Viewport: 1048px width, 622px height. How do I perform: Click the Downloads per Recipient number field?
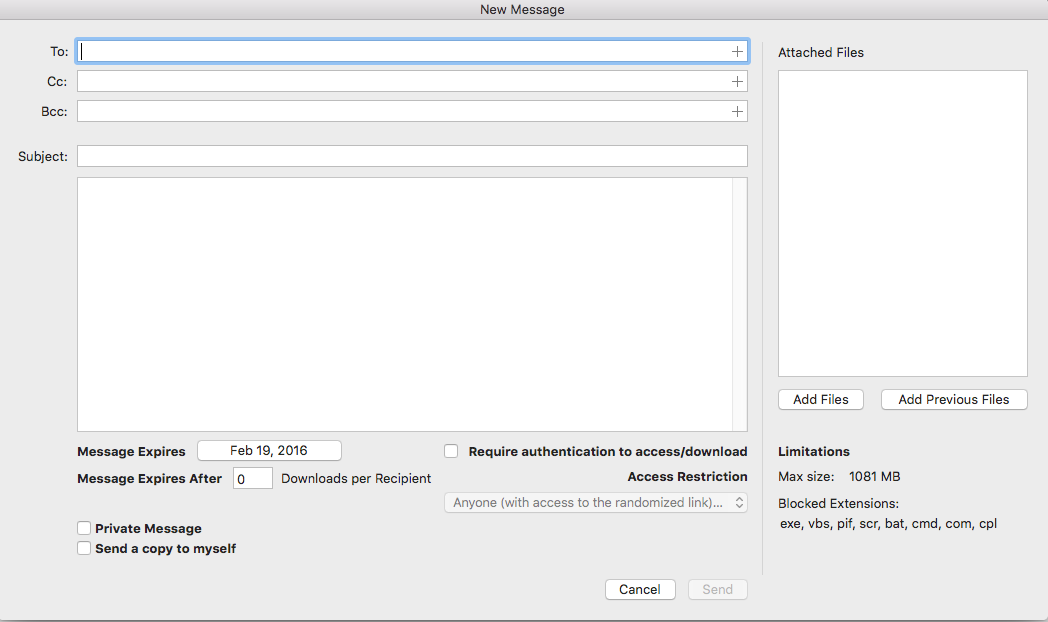[x=252, y=477]
